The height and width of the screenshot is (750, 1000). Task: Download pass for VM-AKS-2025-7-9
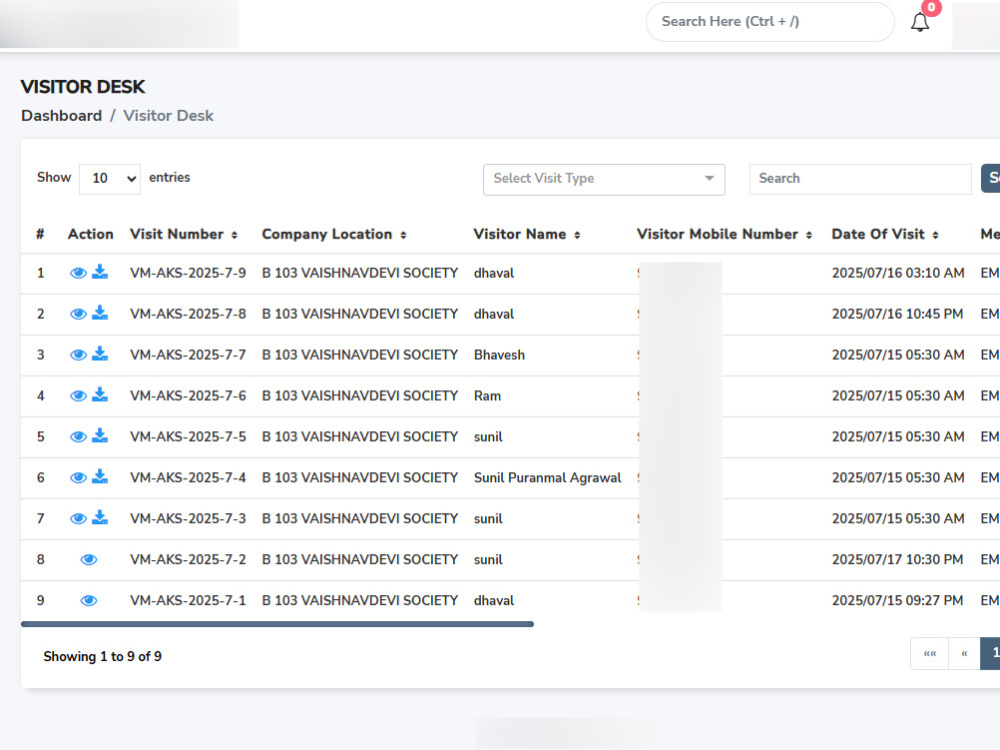pyautogui.click(x=100, y=272)
